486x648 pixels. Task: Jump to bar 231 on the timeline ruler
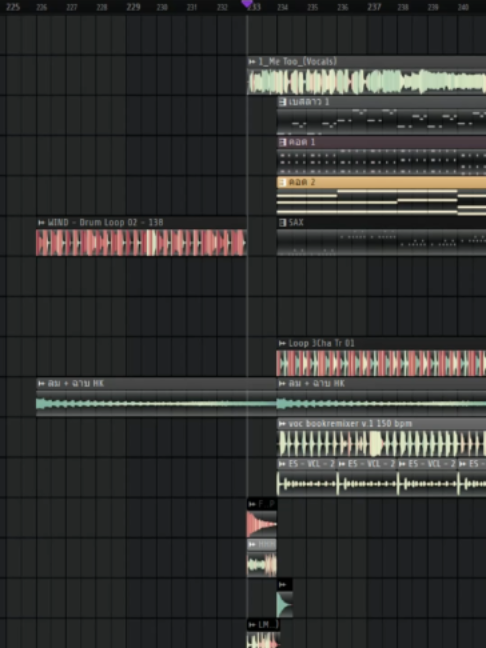192,7
